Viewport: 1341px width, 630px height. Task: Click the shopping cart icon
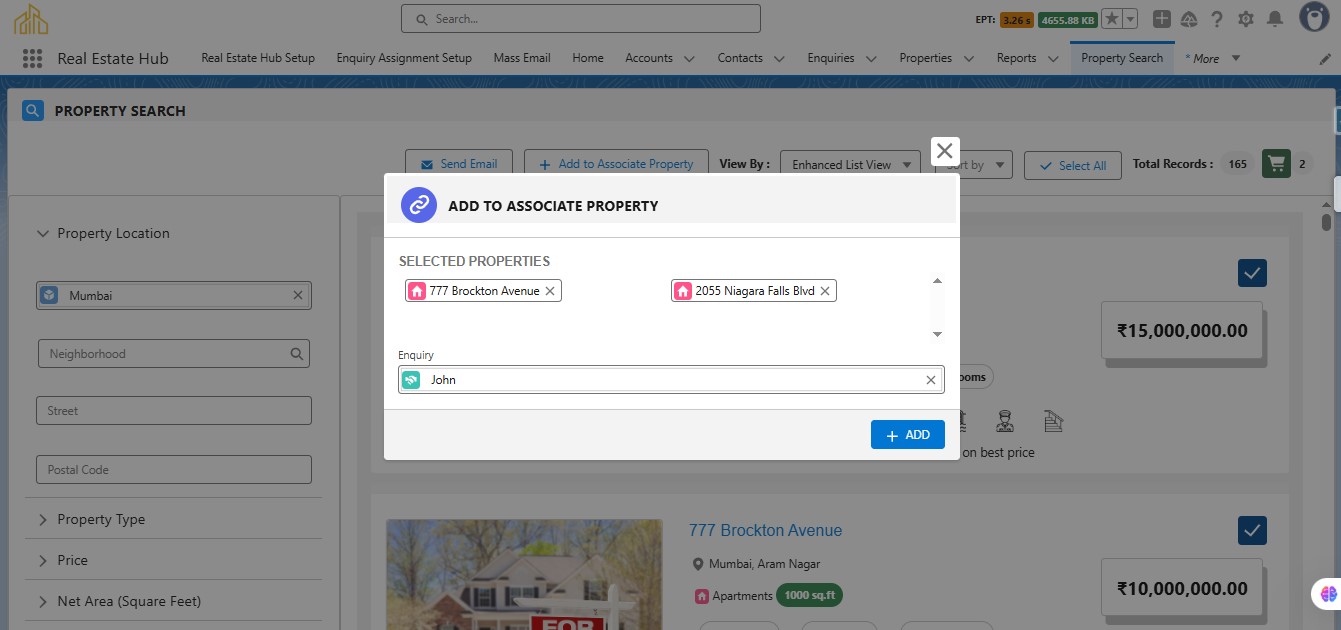1275,164
